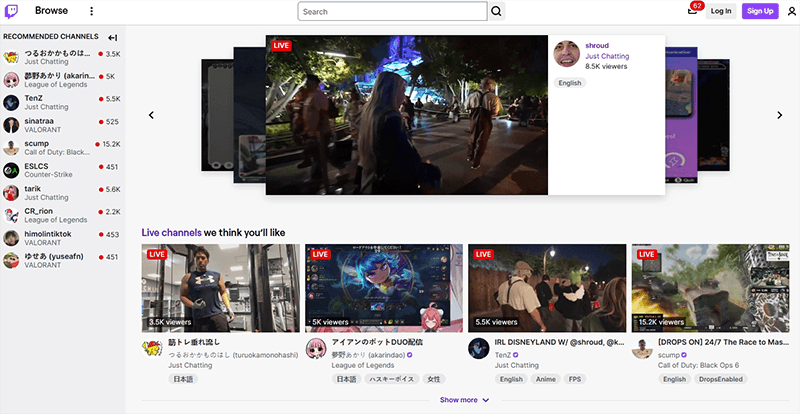
Task: Open the Live channels heading link
Action: click(171, 233)
